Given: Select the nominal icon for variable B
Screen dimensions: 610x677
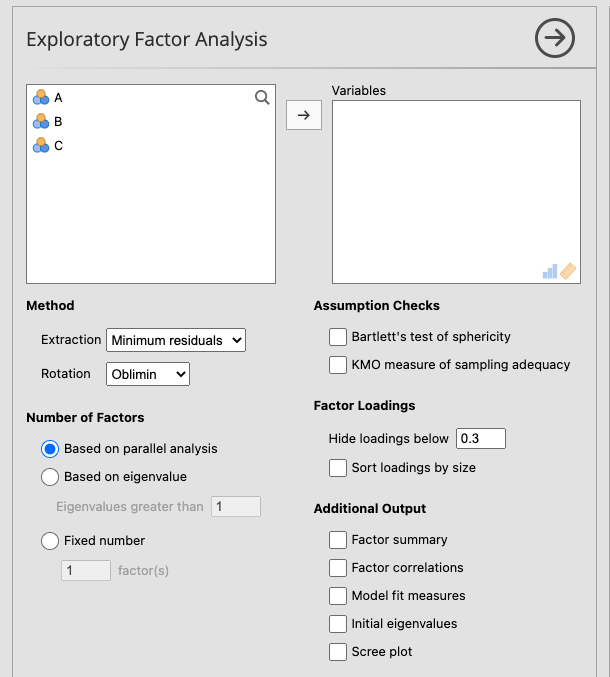Looking at the screenshot, I should click(41, 121).
